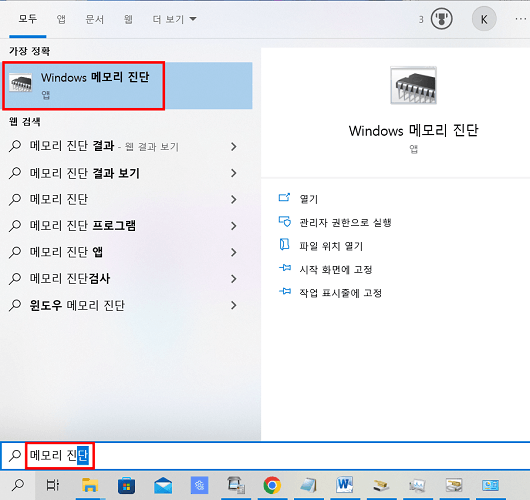Click the preview pane title 'Windows 메모리 진단'
The image size is (530, 500).
(413, 130)
